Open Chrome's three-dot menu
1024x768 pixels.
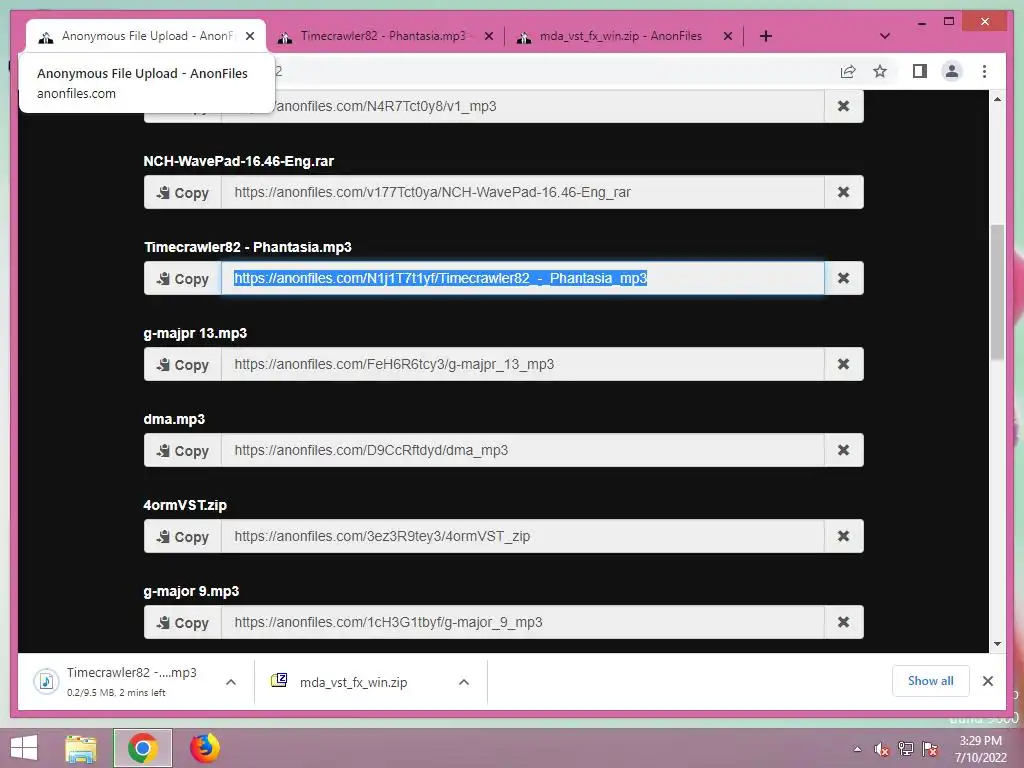click(984, 71)
